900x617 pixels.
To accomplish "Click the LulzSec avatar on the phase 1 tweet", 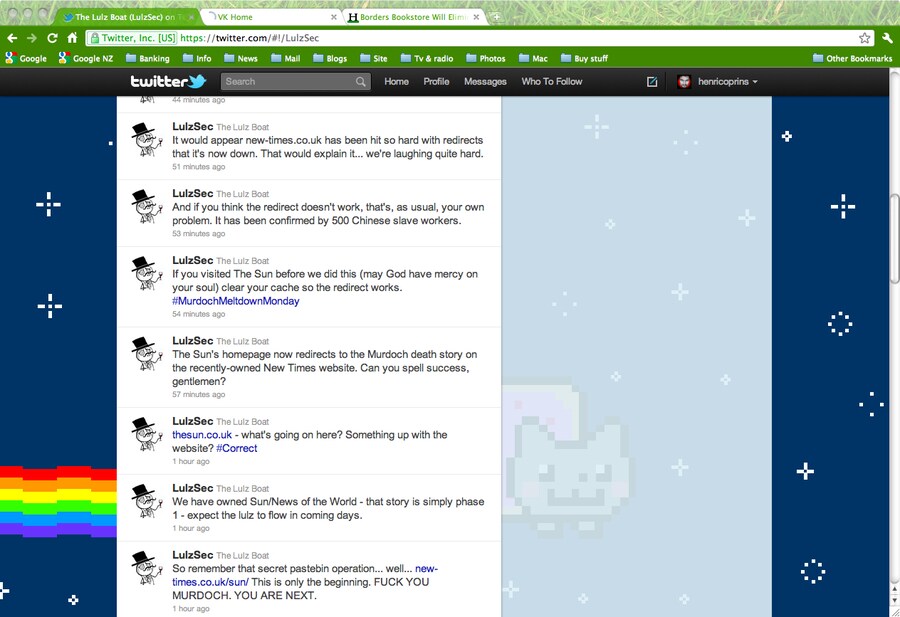I will click(x=145, y=501).
